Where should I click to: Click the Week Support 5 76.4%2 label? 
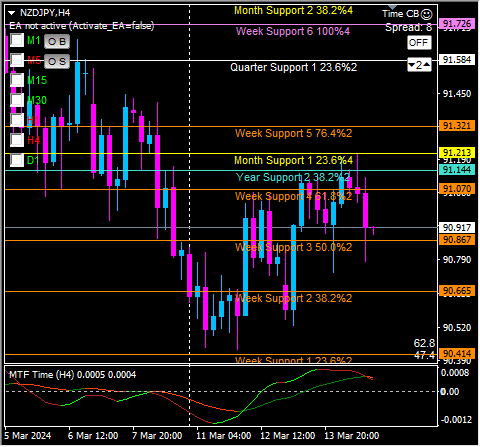(293, 133)
